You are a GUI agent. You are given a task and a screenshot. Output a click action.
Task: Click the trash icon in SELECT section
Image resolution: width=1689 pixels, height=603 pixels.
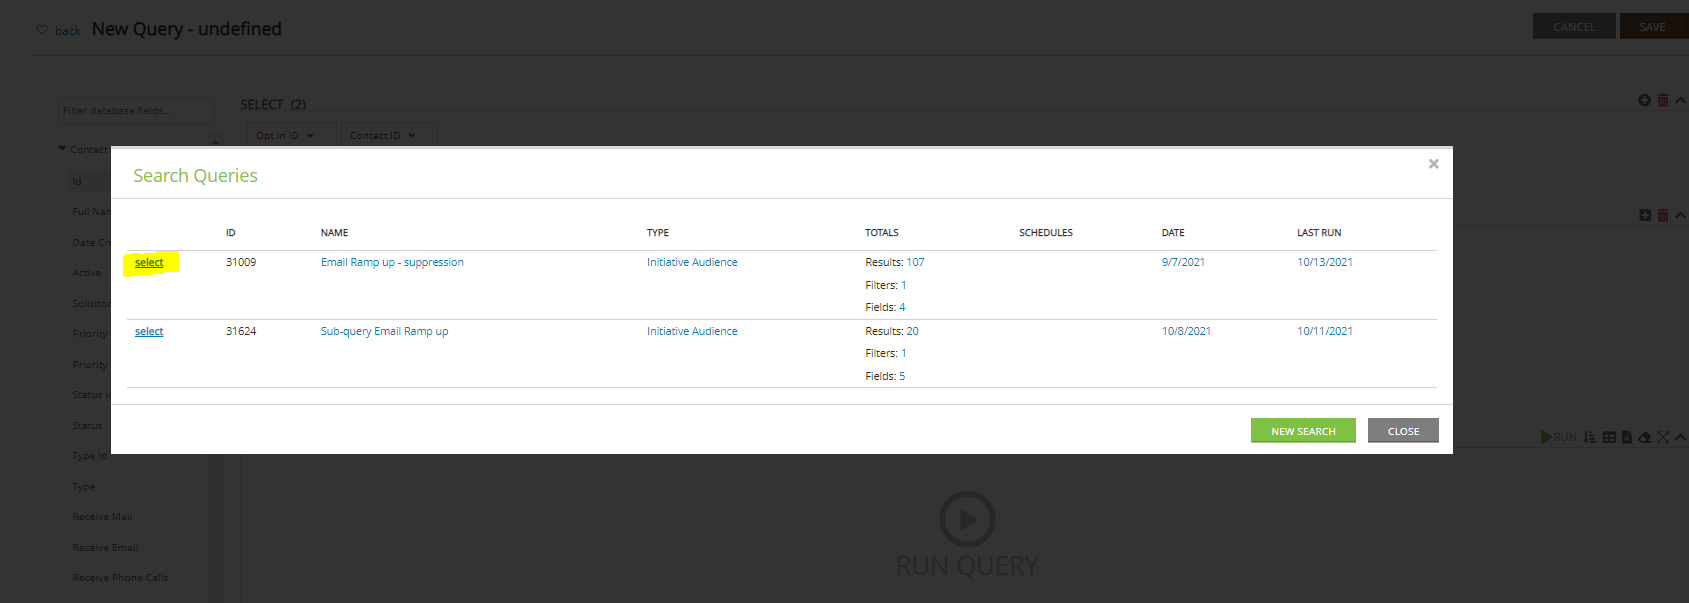pyautogui.click(x=1663, y=100)
